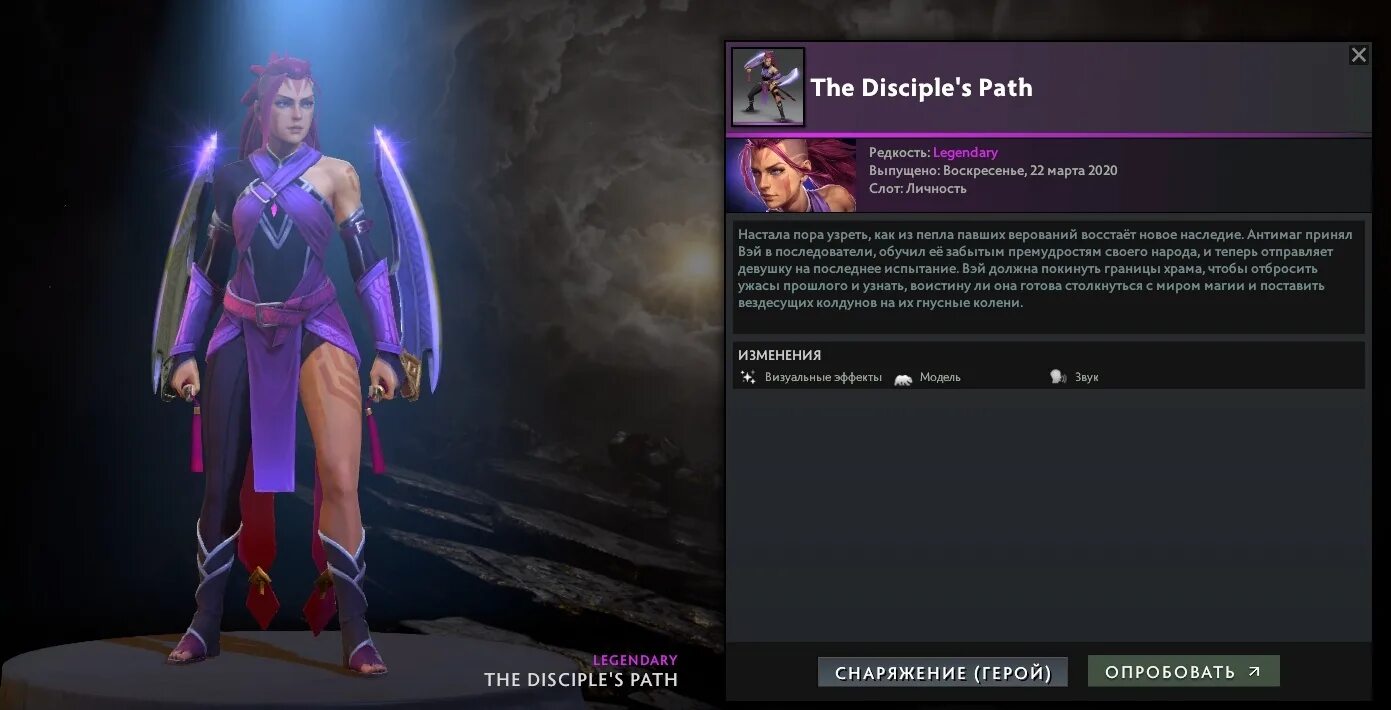Image resolution: width=1391 pixels, height=710 pixels.
Task: Click the ИЗМЕНЕНИЯ section header
Action: point(779,355)
